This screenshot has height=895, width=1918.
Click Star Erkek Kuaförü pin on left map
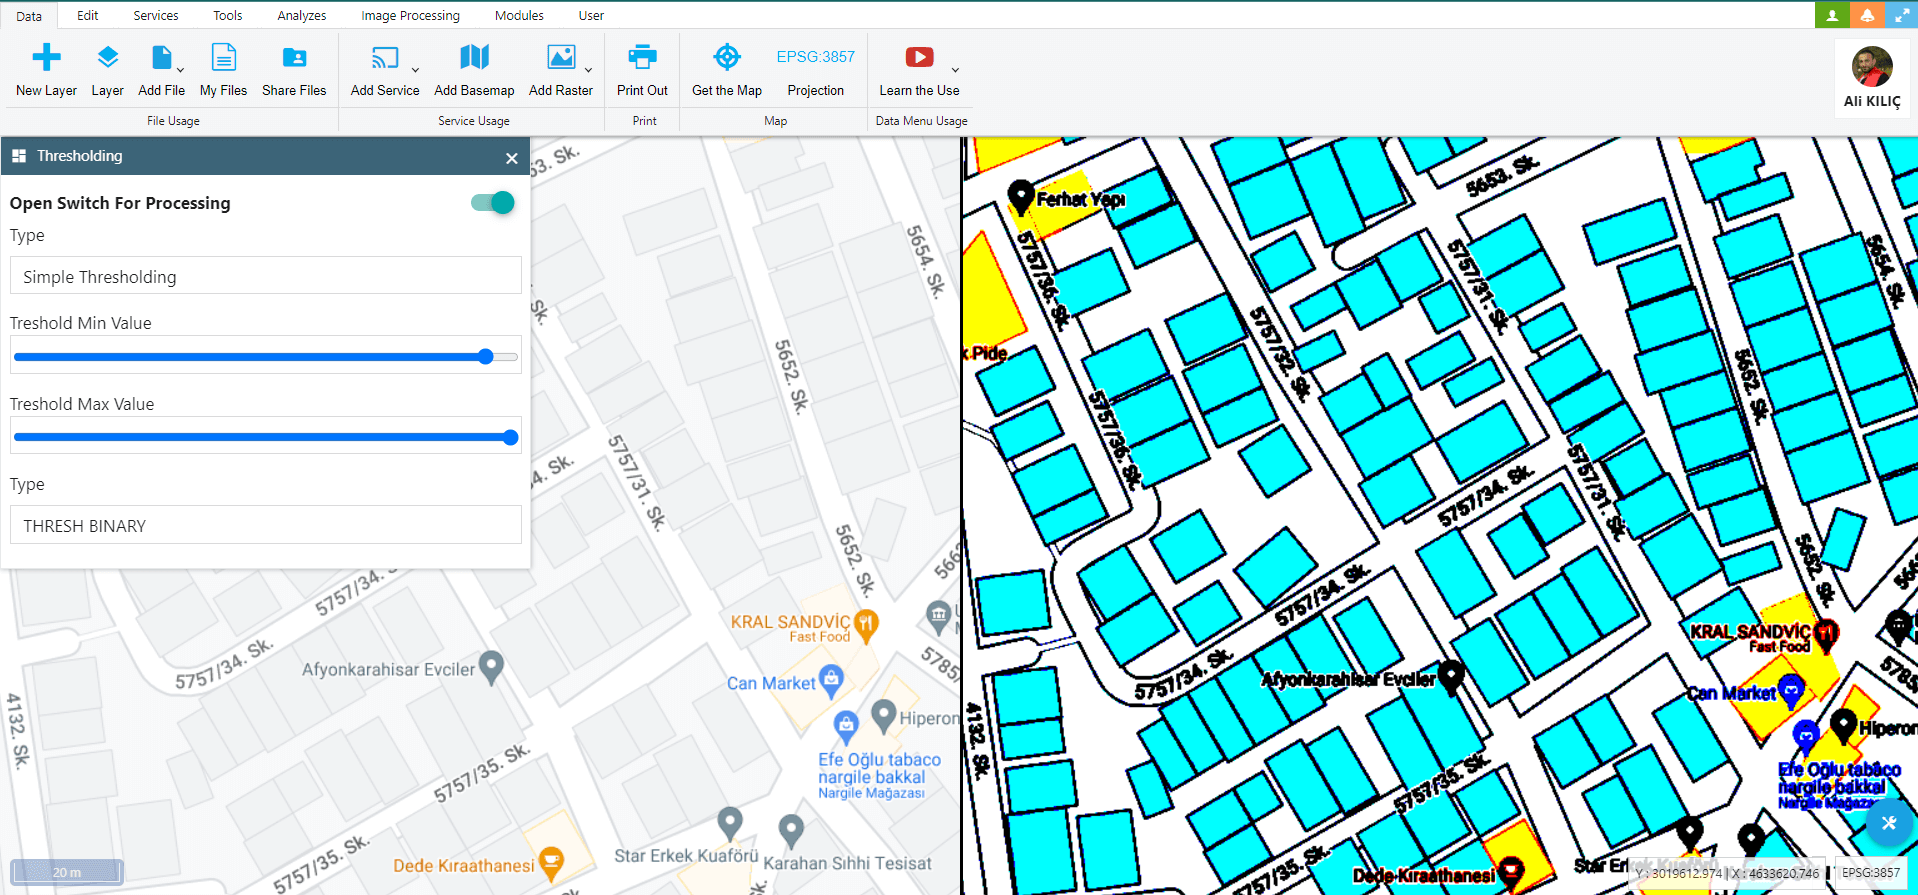[731, 822]
